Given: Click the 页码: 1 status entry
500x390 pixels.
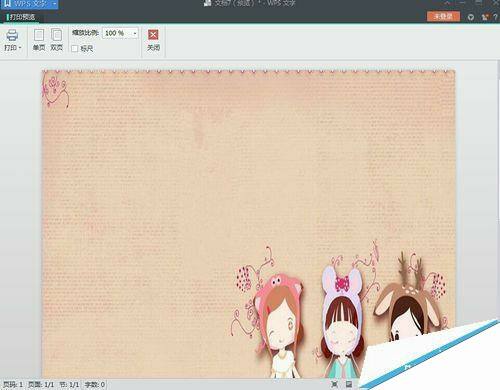Looking at the screenshot, I should pyautogui.click(x=13, y=385).
